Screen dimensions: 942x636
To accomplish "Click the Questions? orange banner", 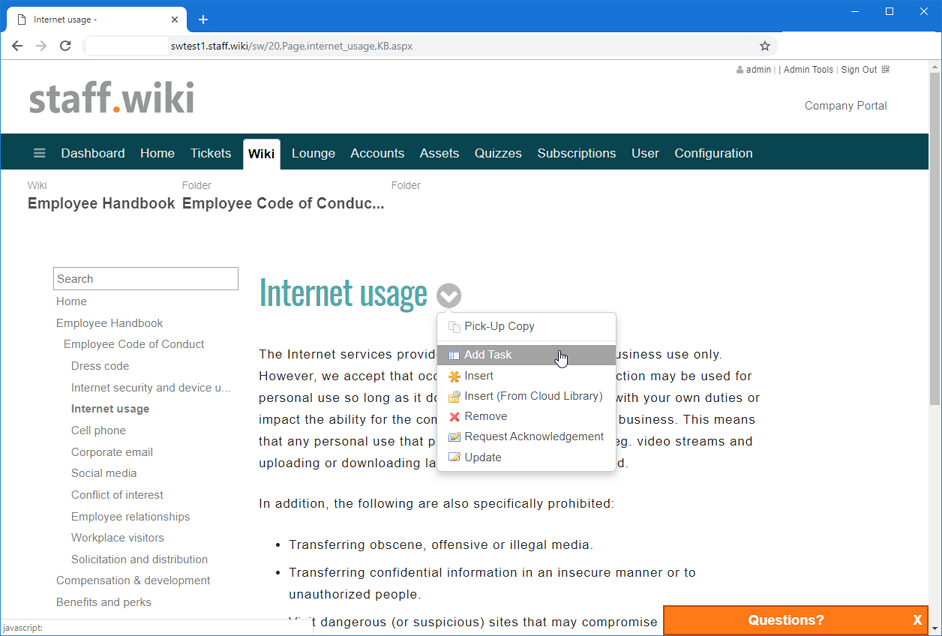I will pos(785,620).
